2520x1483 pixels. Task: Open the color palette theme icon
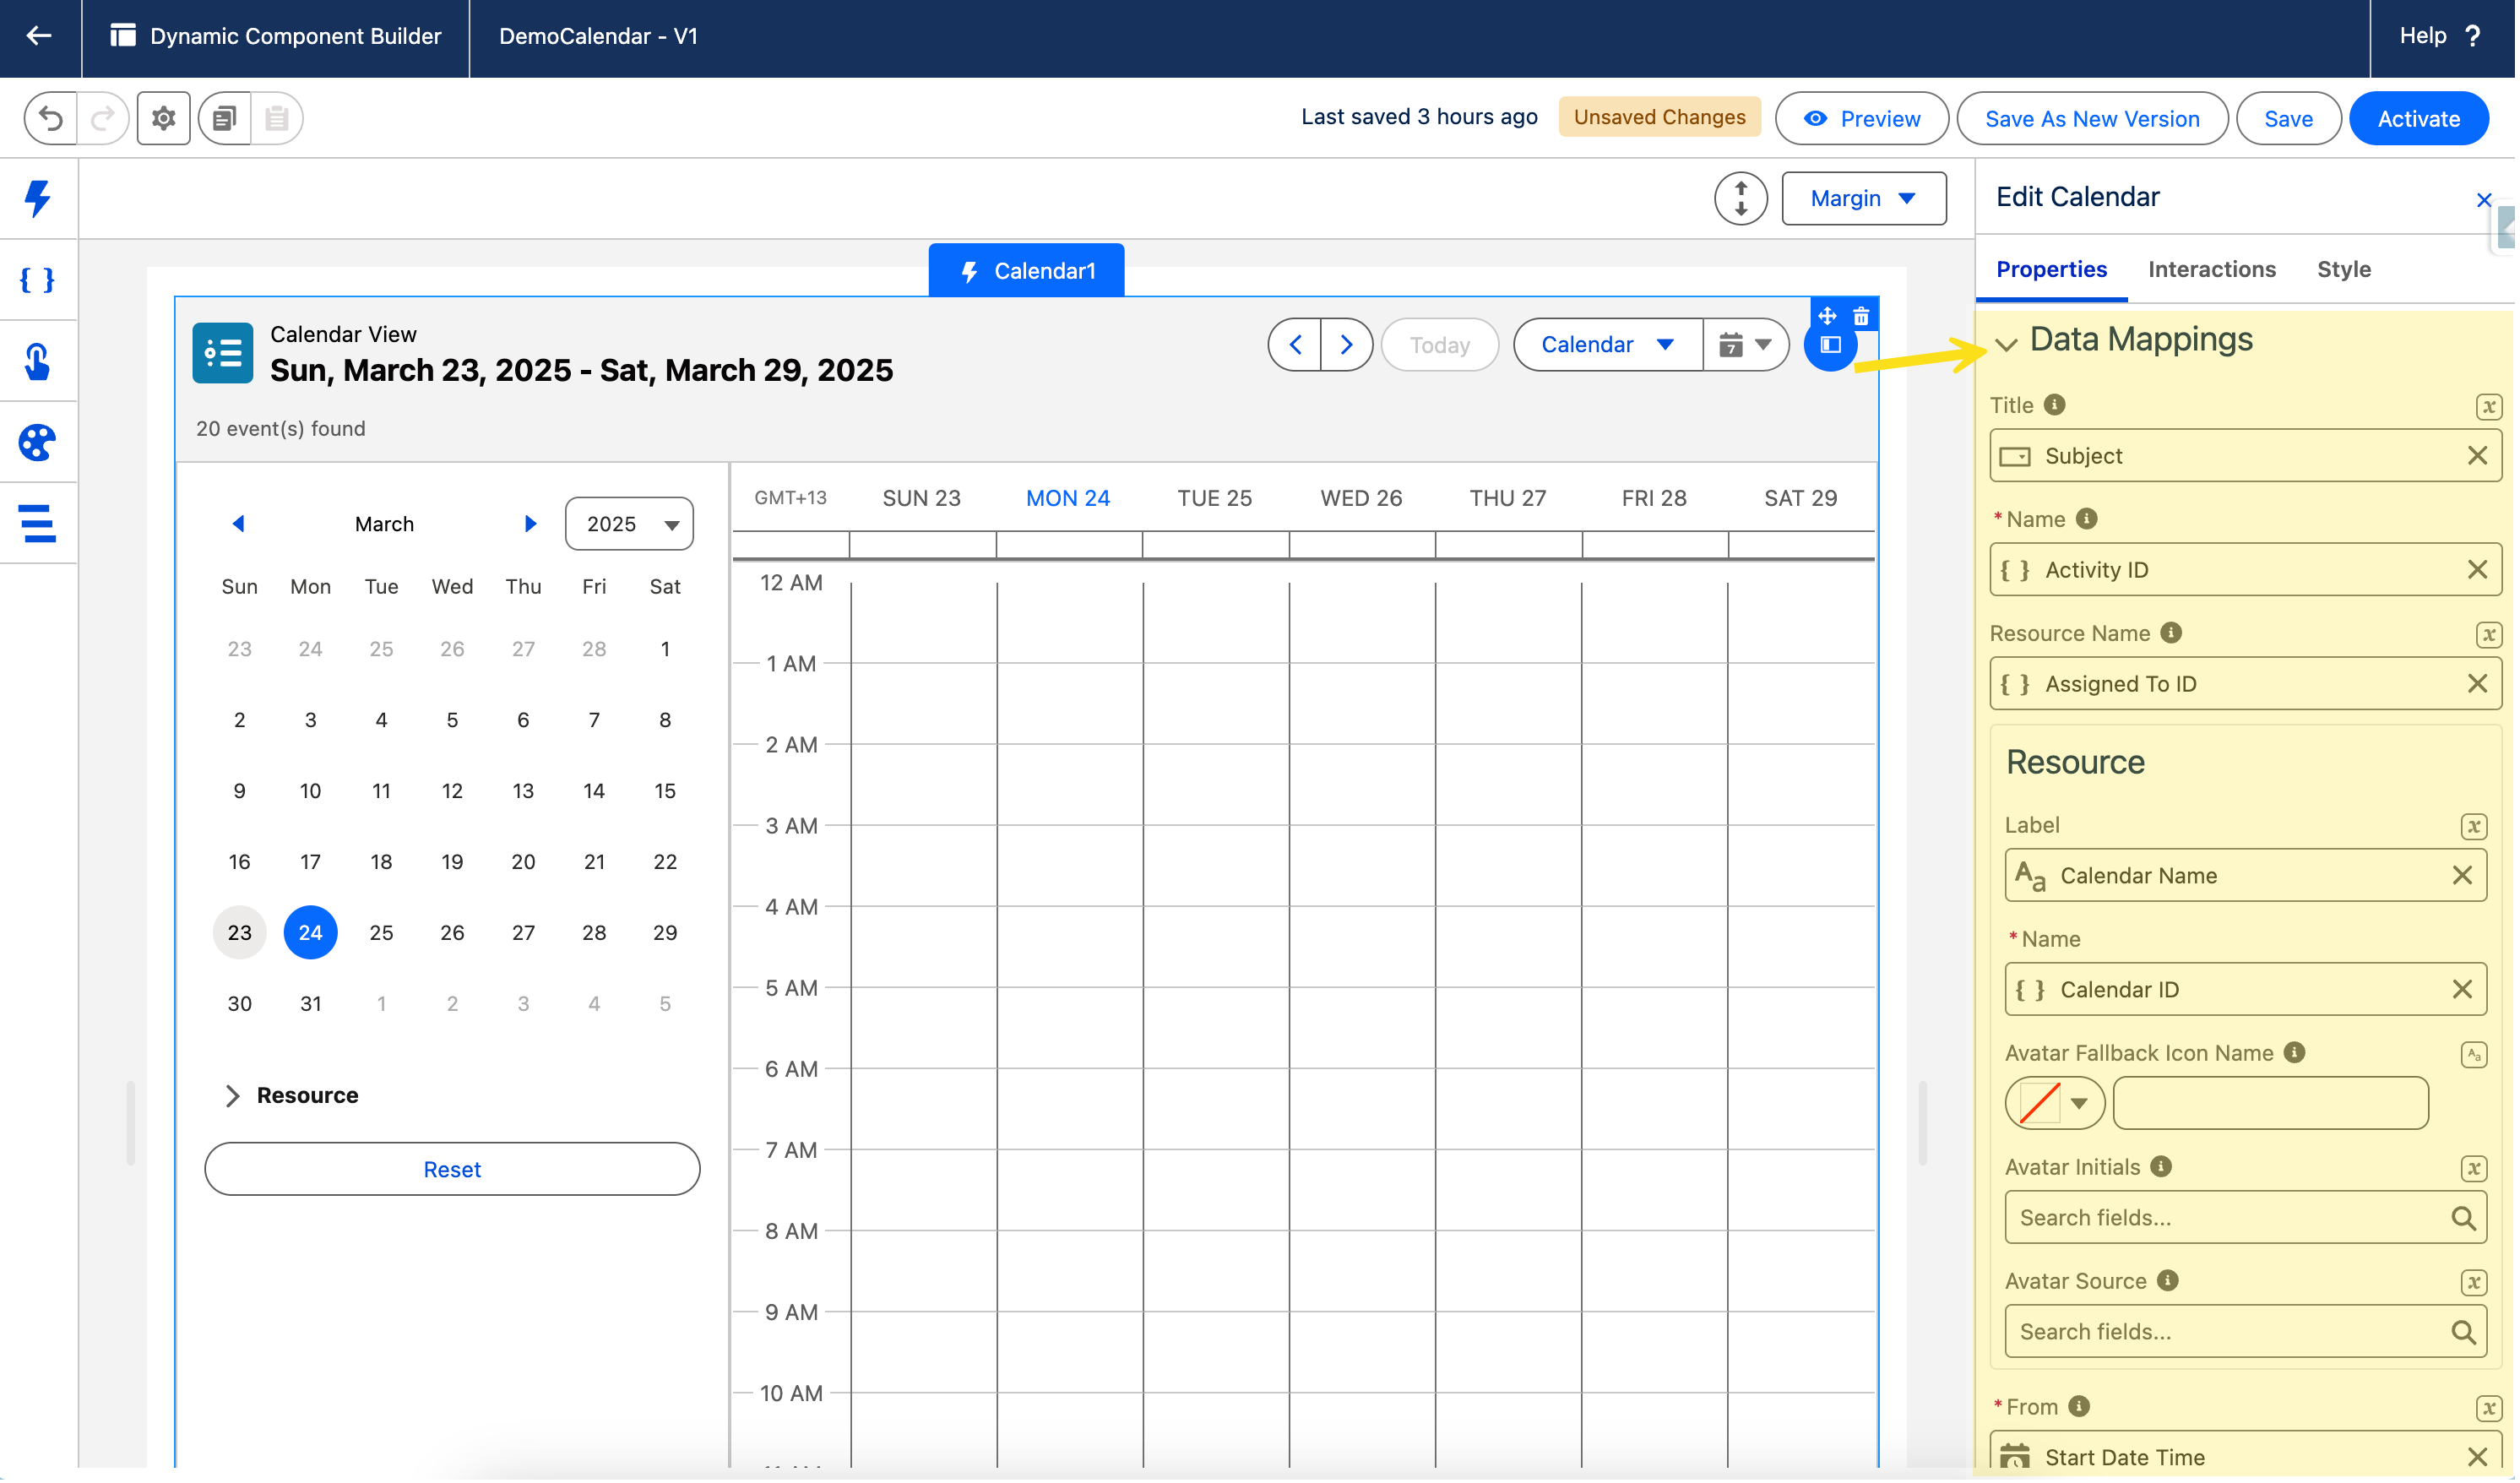(38, 443)
